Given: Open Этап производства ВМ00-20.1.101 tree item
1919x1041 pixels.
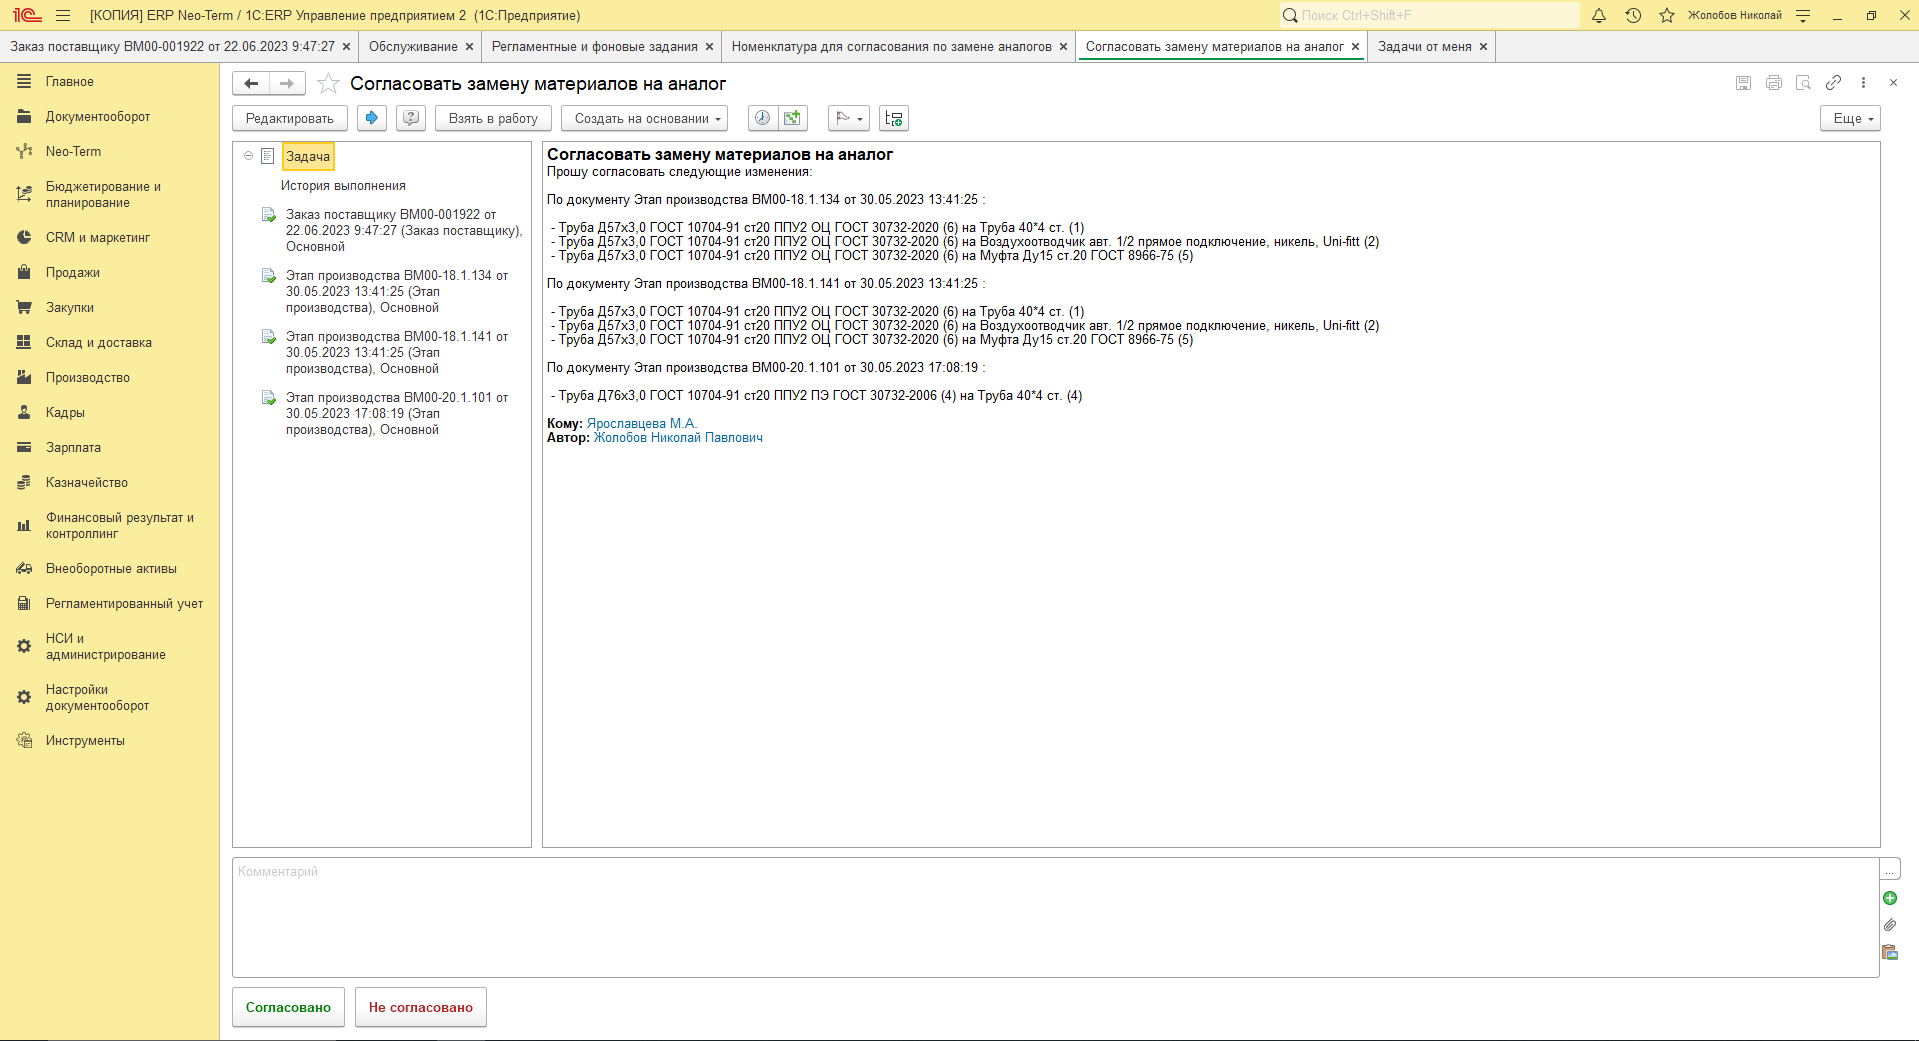Looking at the screenshot, I should [397, 413].
